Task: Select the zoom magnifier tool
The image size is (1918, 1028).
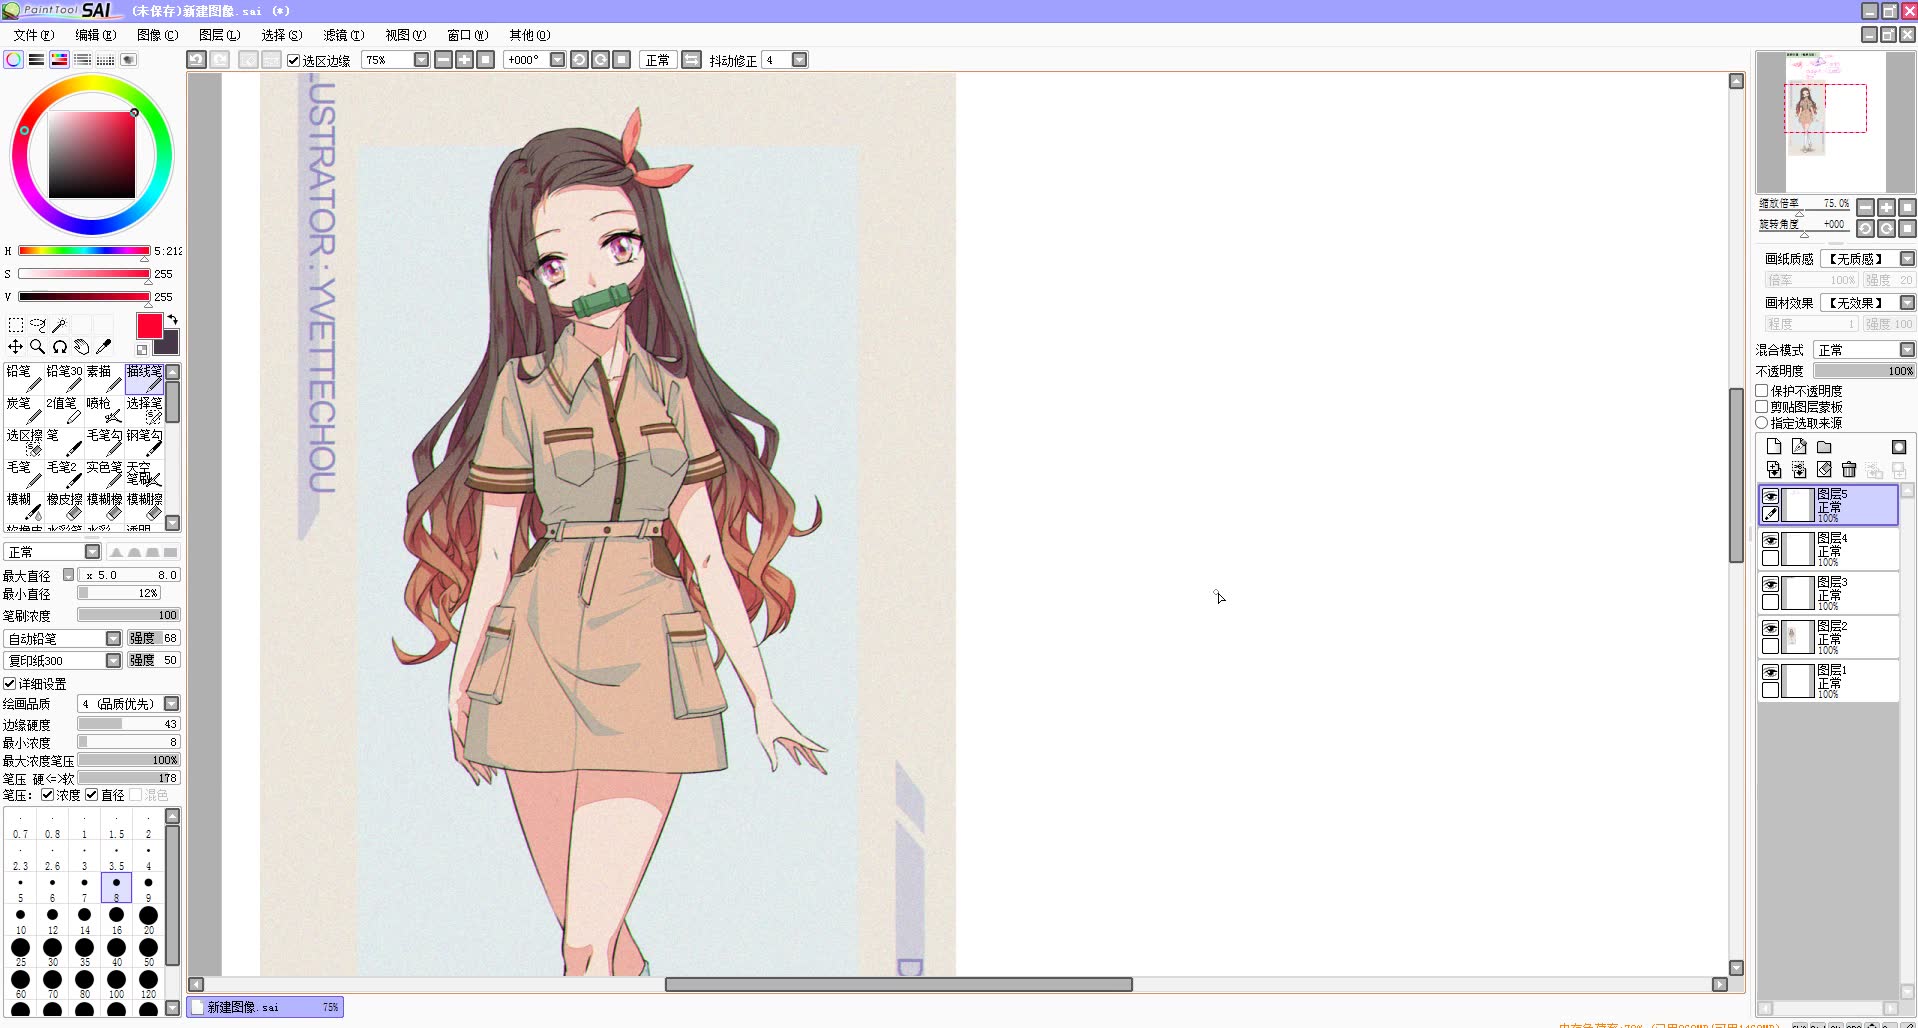Action: (37, 347)
